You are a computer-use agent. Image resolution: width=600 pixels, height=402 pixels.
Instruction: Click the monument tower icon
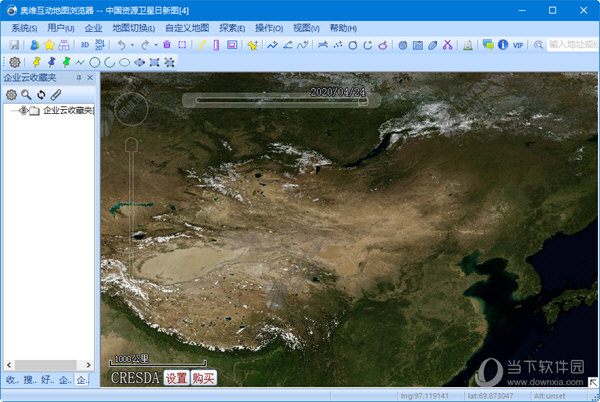[468, 45]
